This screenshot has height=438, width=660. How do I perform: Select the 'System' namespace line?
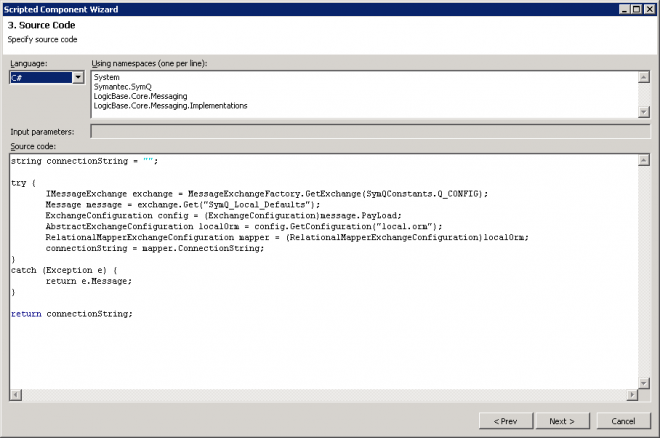107,77
